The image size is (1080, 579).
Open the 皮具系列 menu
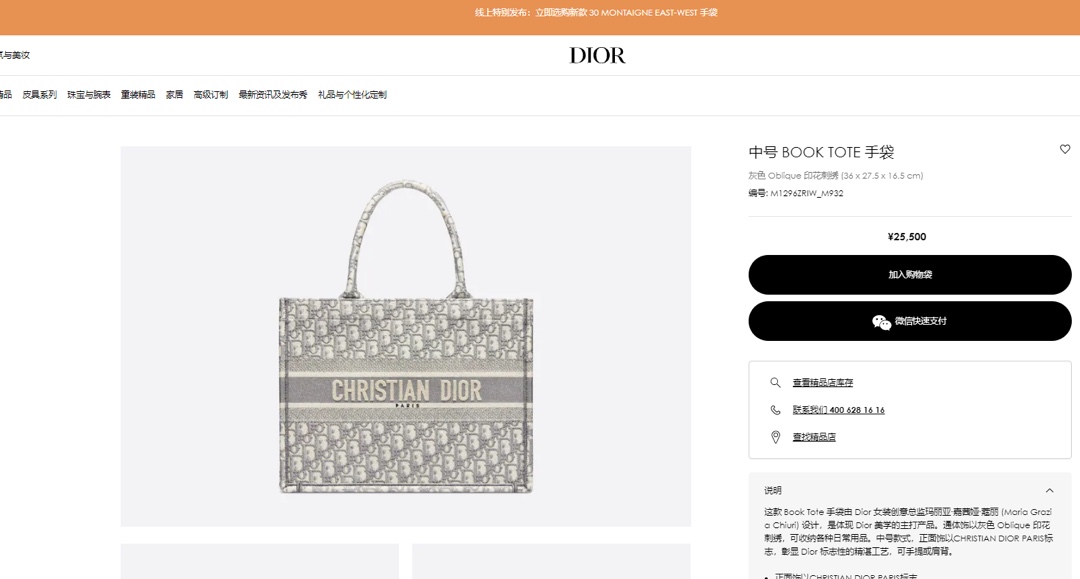pyautogui.click(x=39, y=95)
